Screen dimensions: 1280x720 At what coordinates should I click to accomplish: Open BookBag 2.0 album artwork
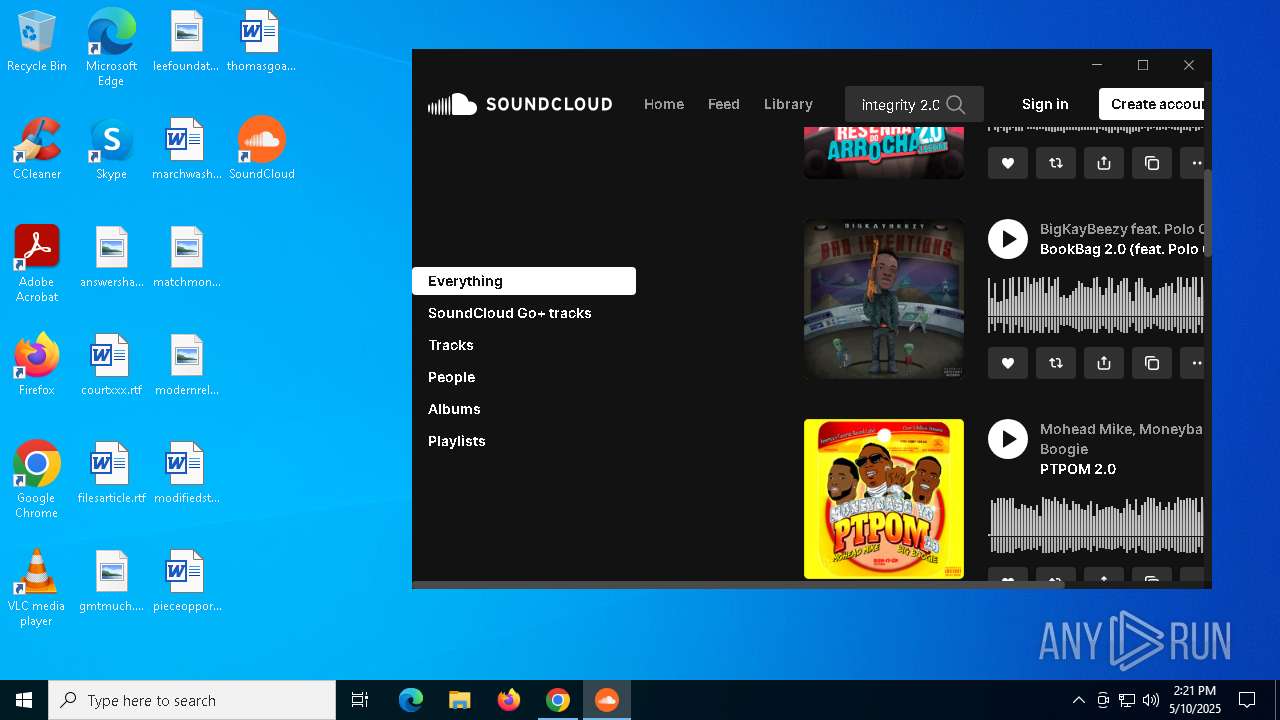[x=884, y=299]
